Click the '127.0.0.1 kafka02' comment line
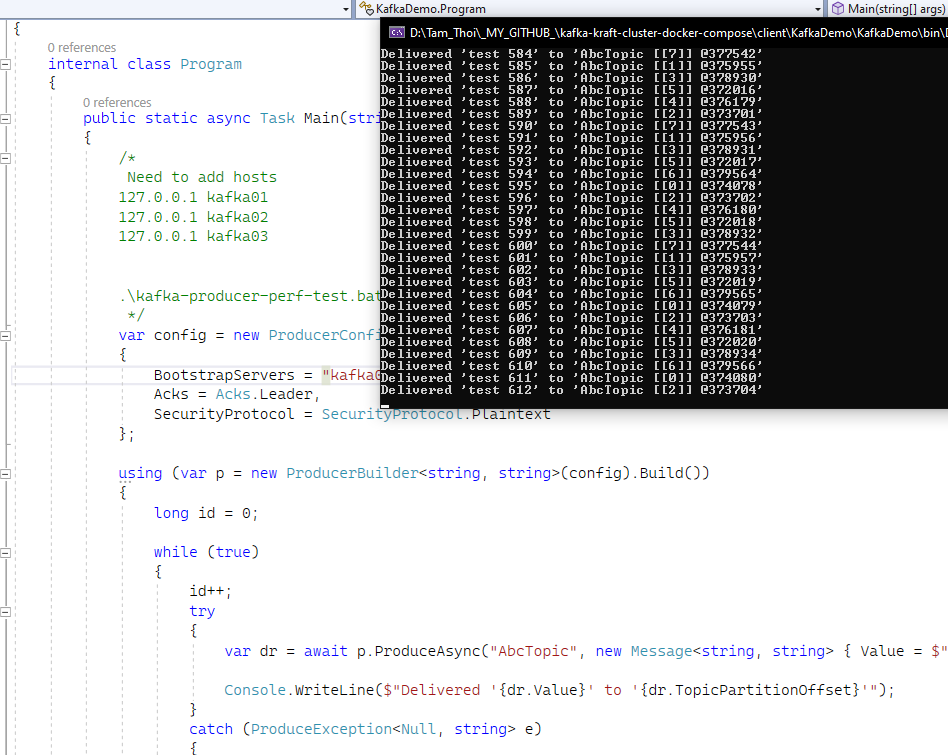Viewport: 948px width, 755px height. click(x=193, y=217)
